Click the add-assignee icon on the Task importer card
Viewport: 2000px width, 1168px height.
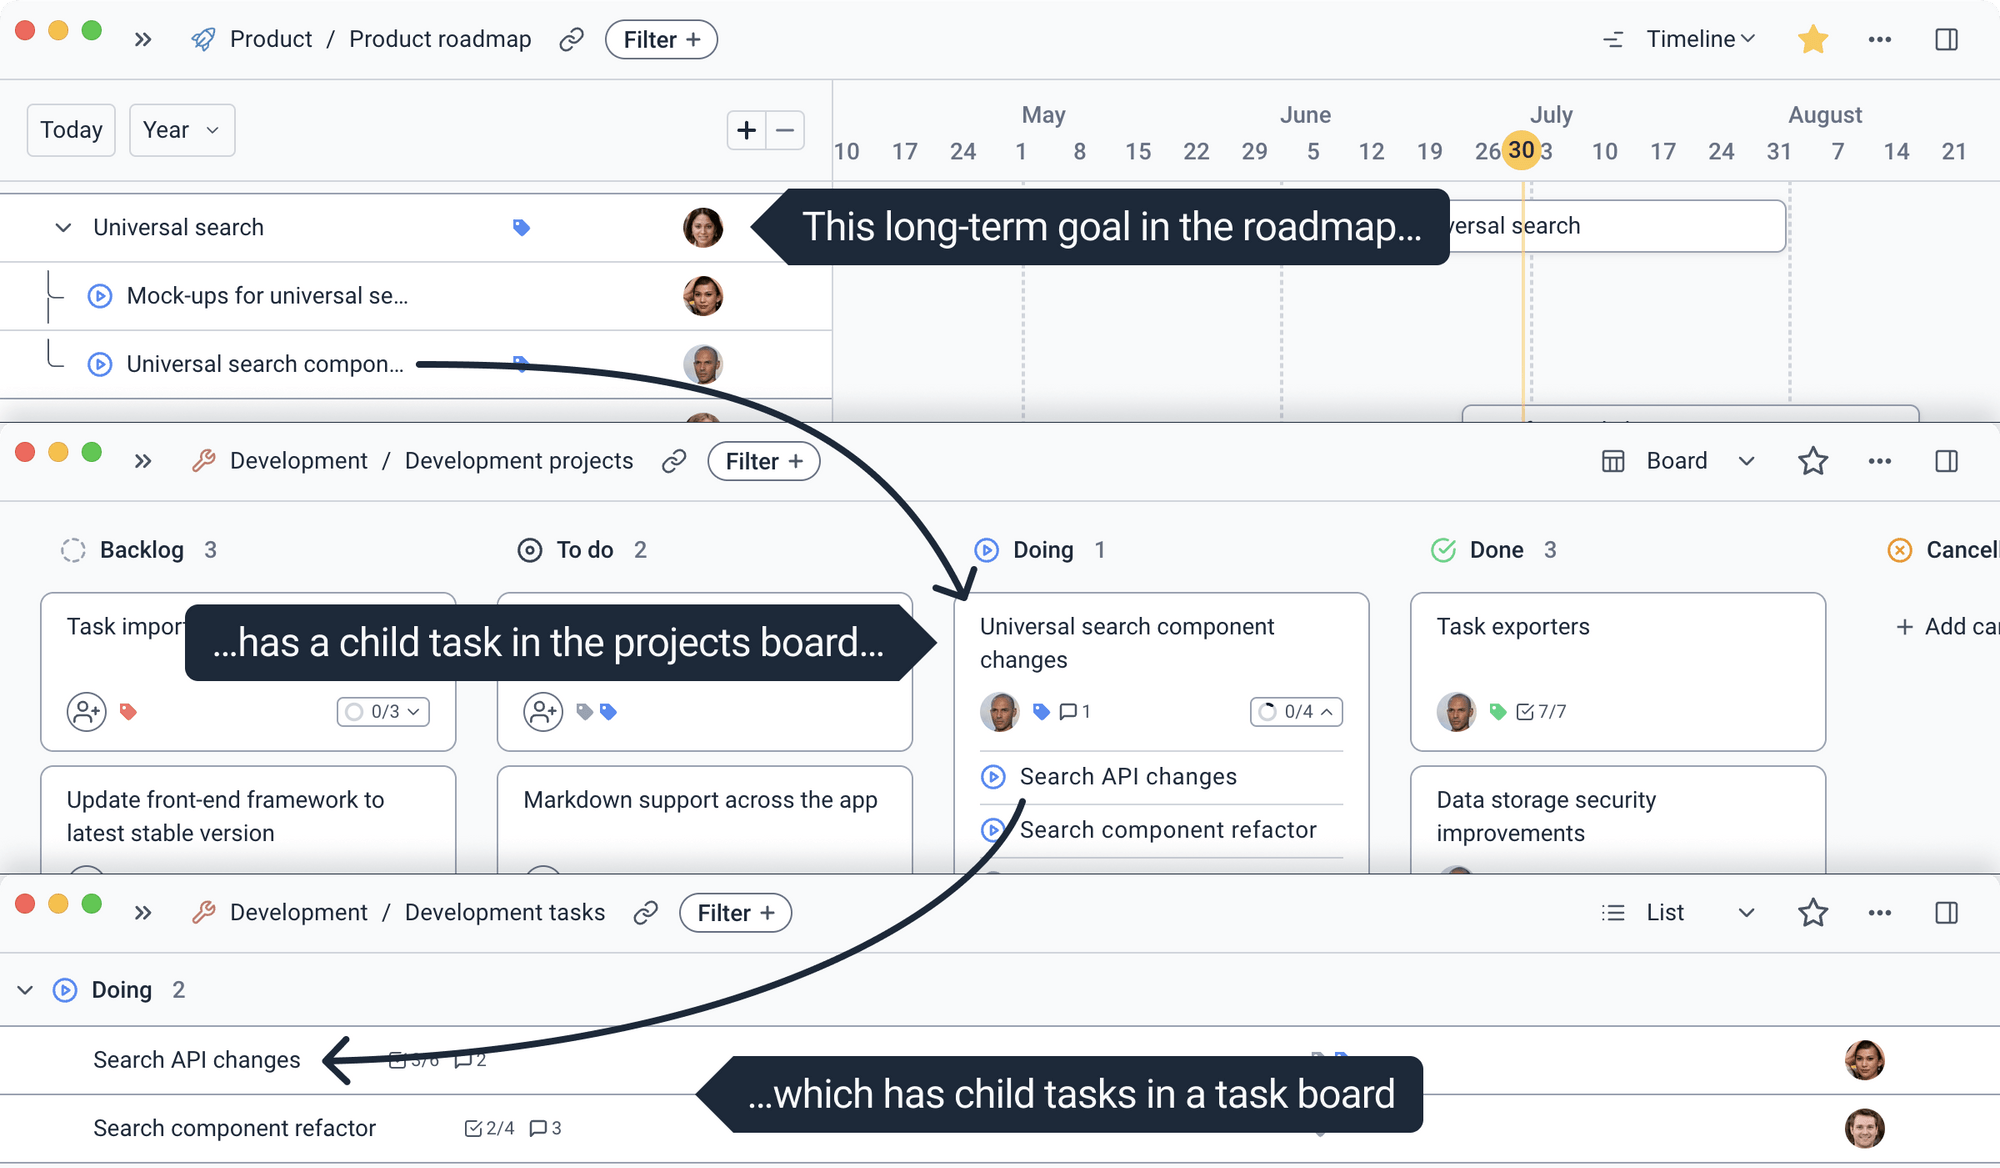click(86, 712)
